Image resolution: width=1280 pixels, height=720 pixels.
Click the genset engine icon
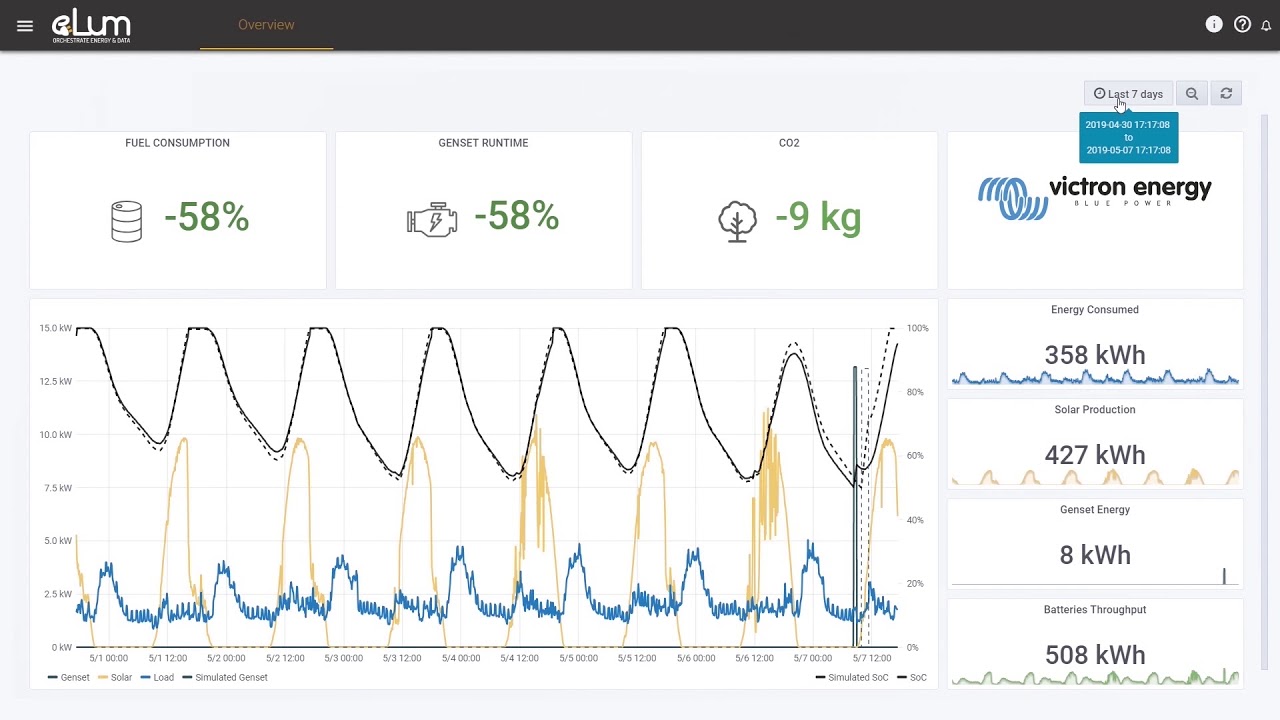(x=432, y=219)
